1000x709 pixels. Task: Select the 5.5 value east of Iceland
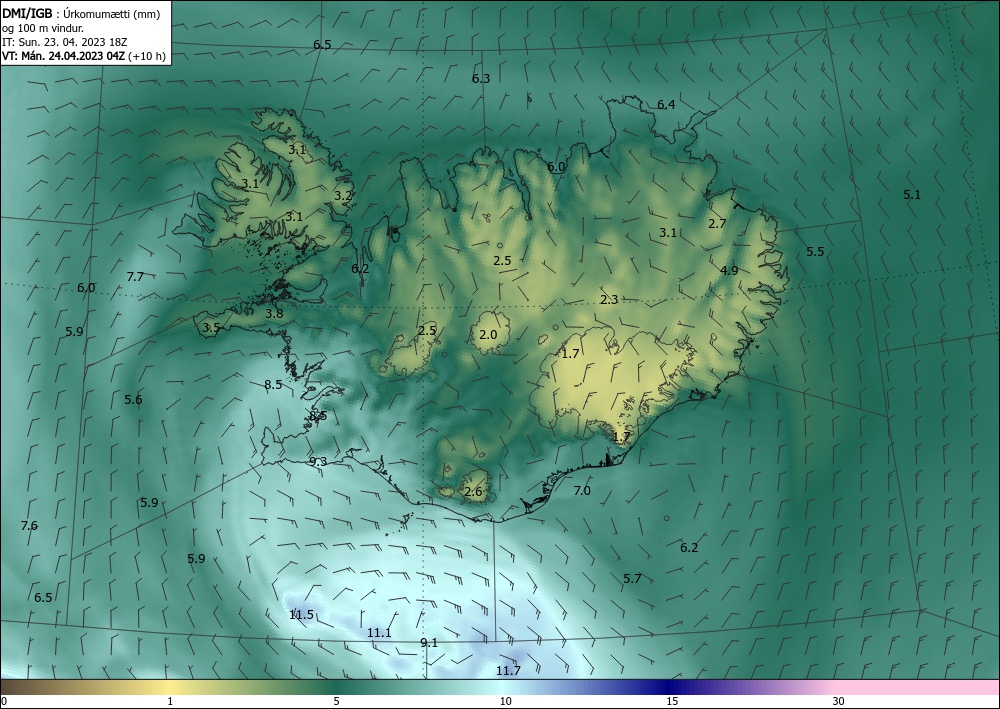click(815, 252)
